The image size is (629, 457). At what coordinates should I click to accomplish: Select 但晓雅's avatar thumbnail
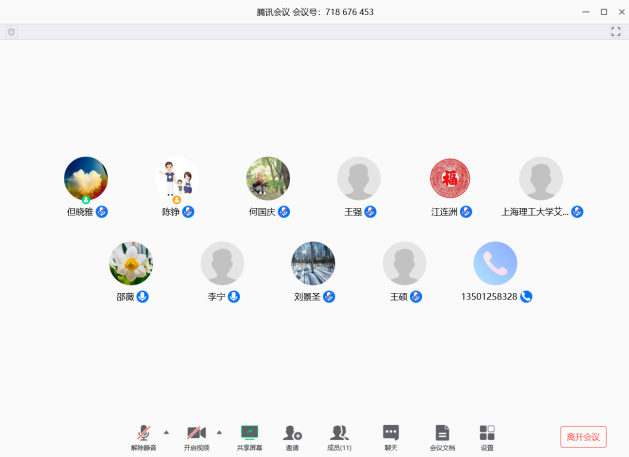pos(86,178)
